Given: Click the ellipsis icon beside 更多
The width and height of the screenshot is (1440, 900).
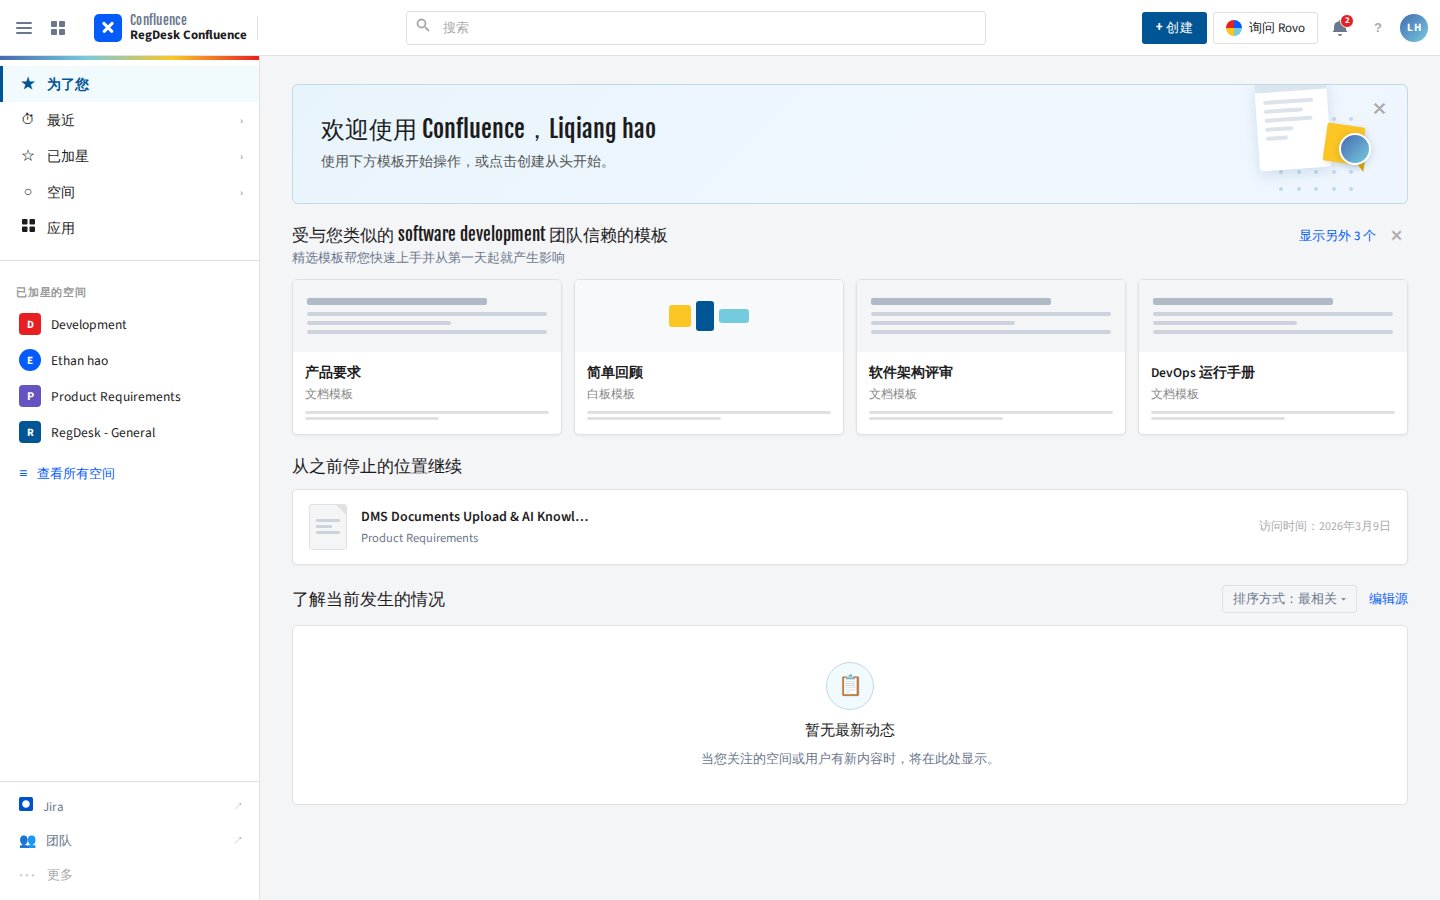Looking at the screenshot, I should pyautogui.click(x=27, y=875).
